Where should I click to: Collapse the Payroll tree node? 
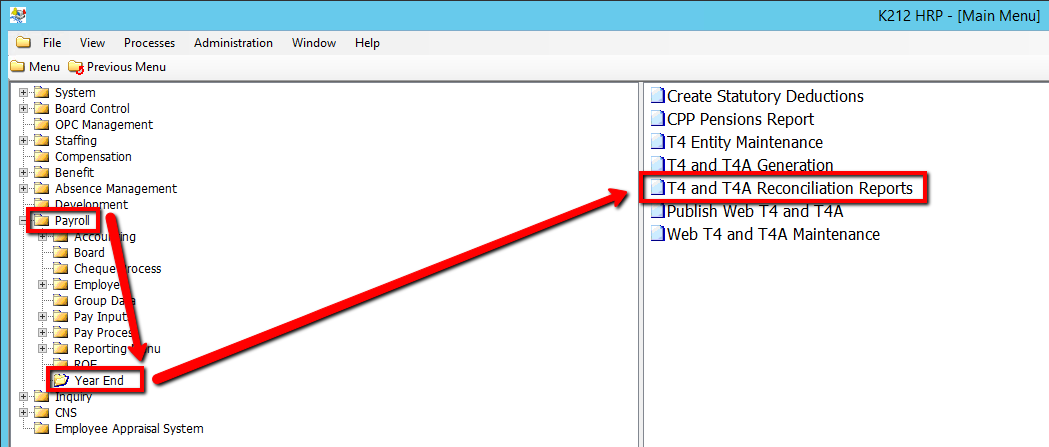(24, 221)
